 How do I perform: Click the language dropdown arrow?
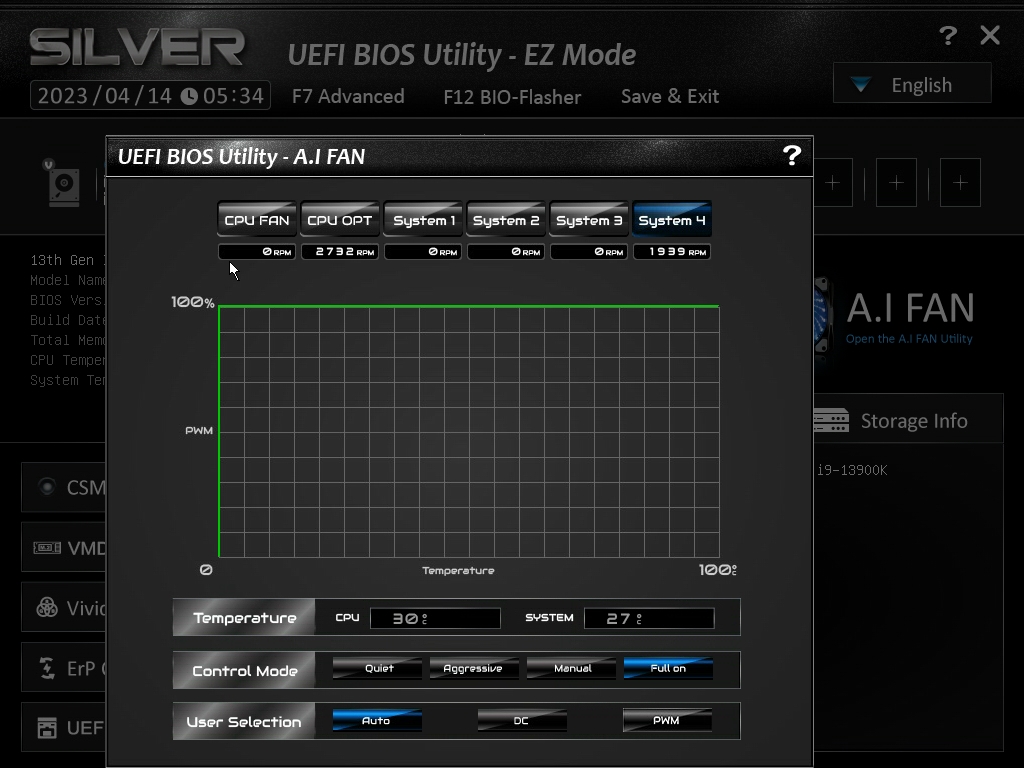(861, 84)
